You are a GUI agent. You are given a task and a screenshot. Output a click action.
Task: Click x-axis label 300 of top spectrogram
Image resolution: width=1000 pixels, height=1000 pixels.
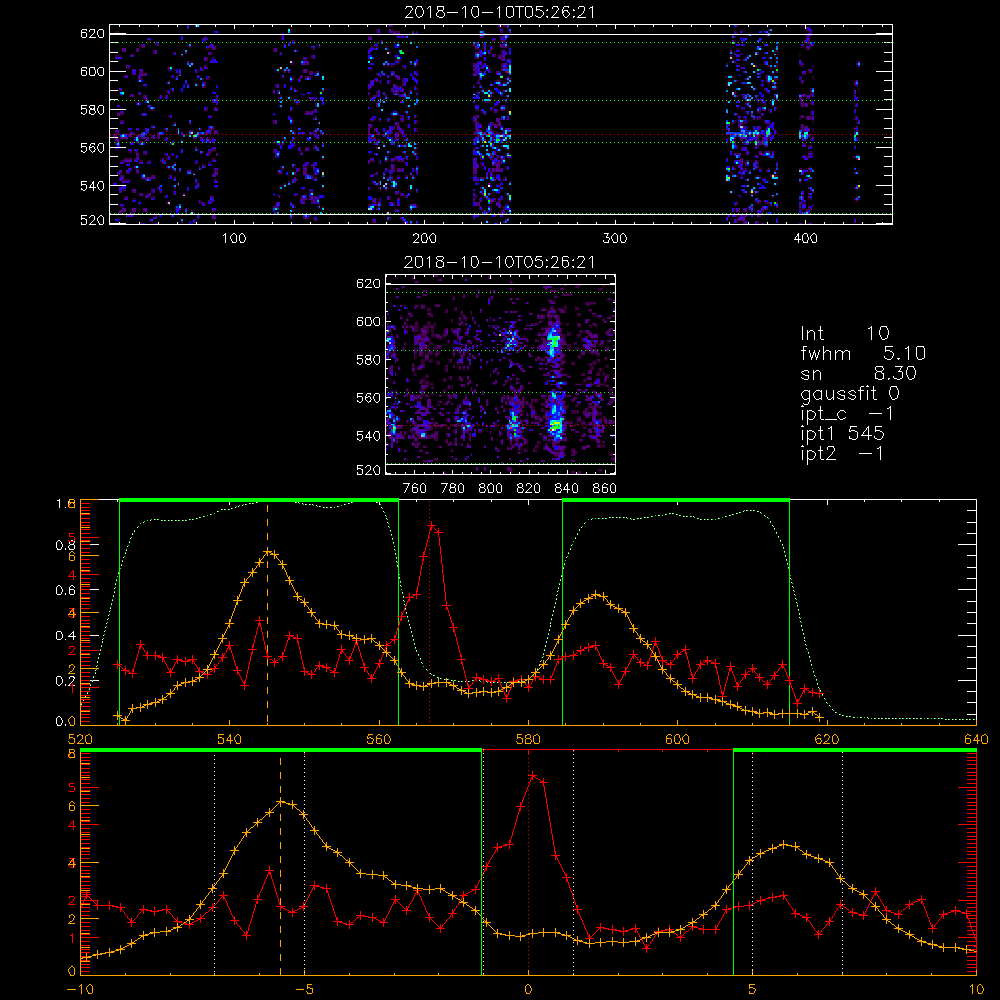[x=615, y=239]
